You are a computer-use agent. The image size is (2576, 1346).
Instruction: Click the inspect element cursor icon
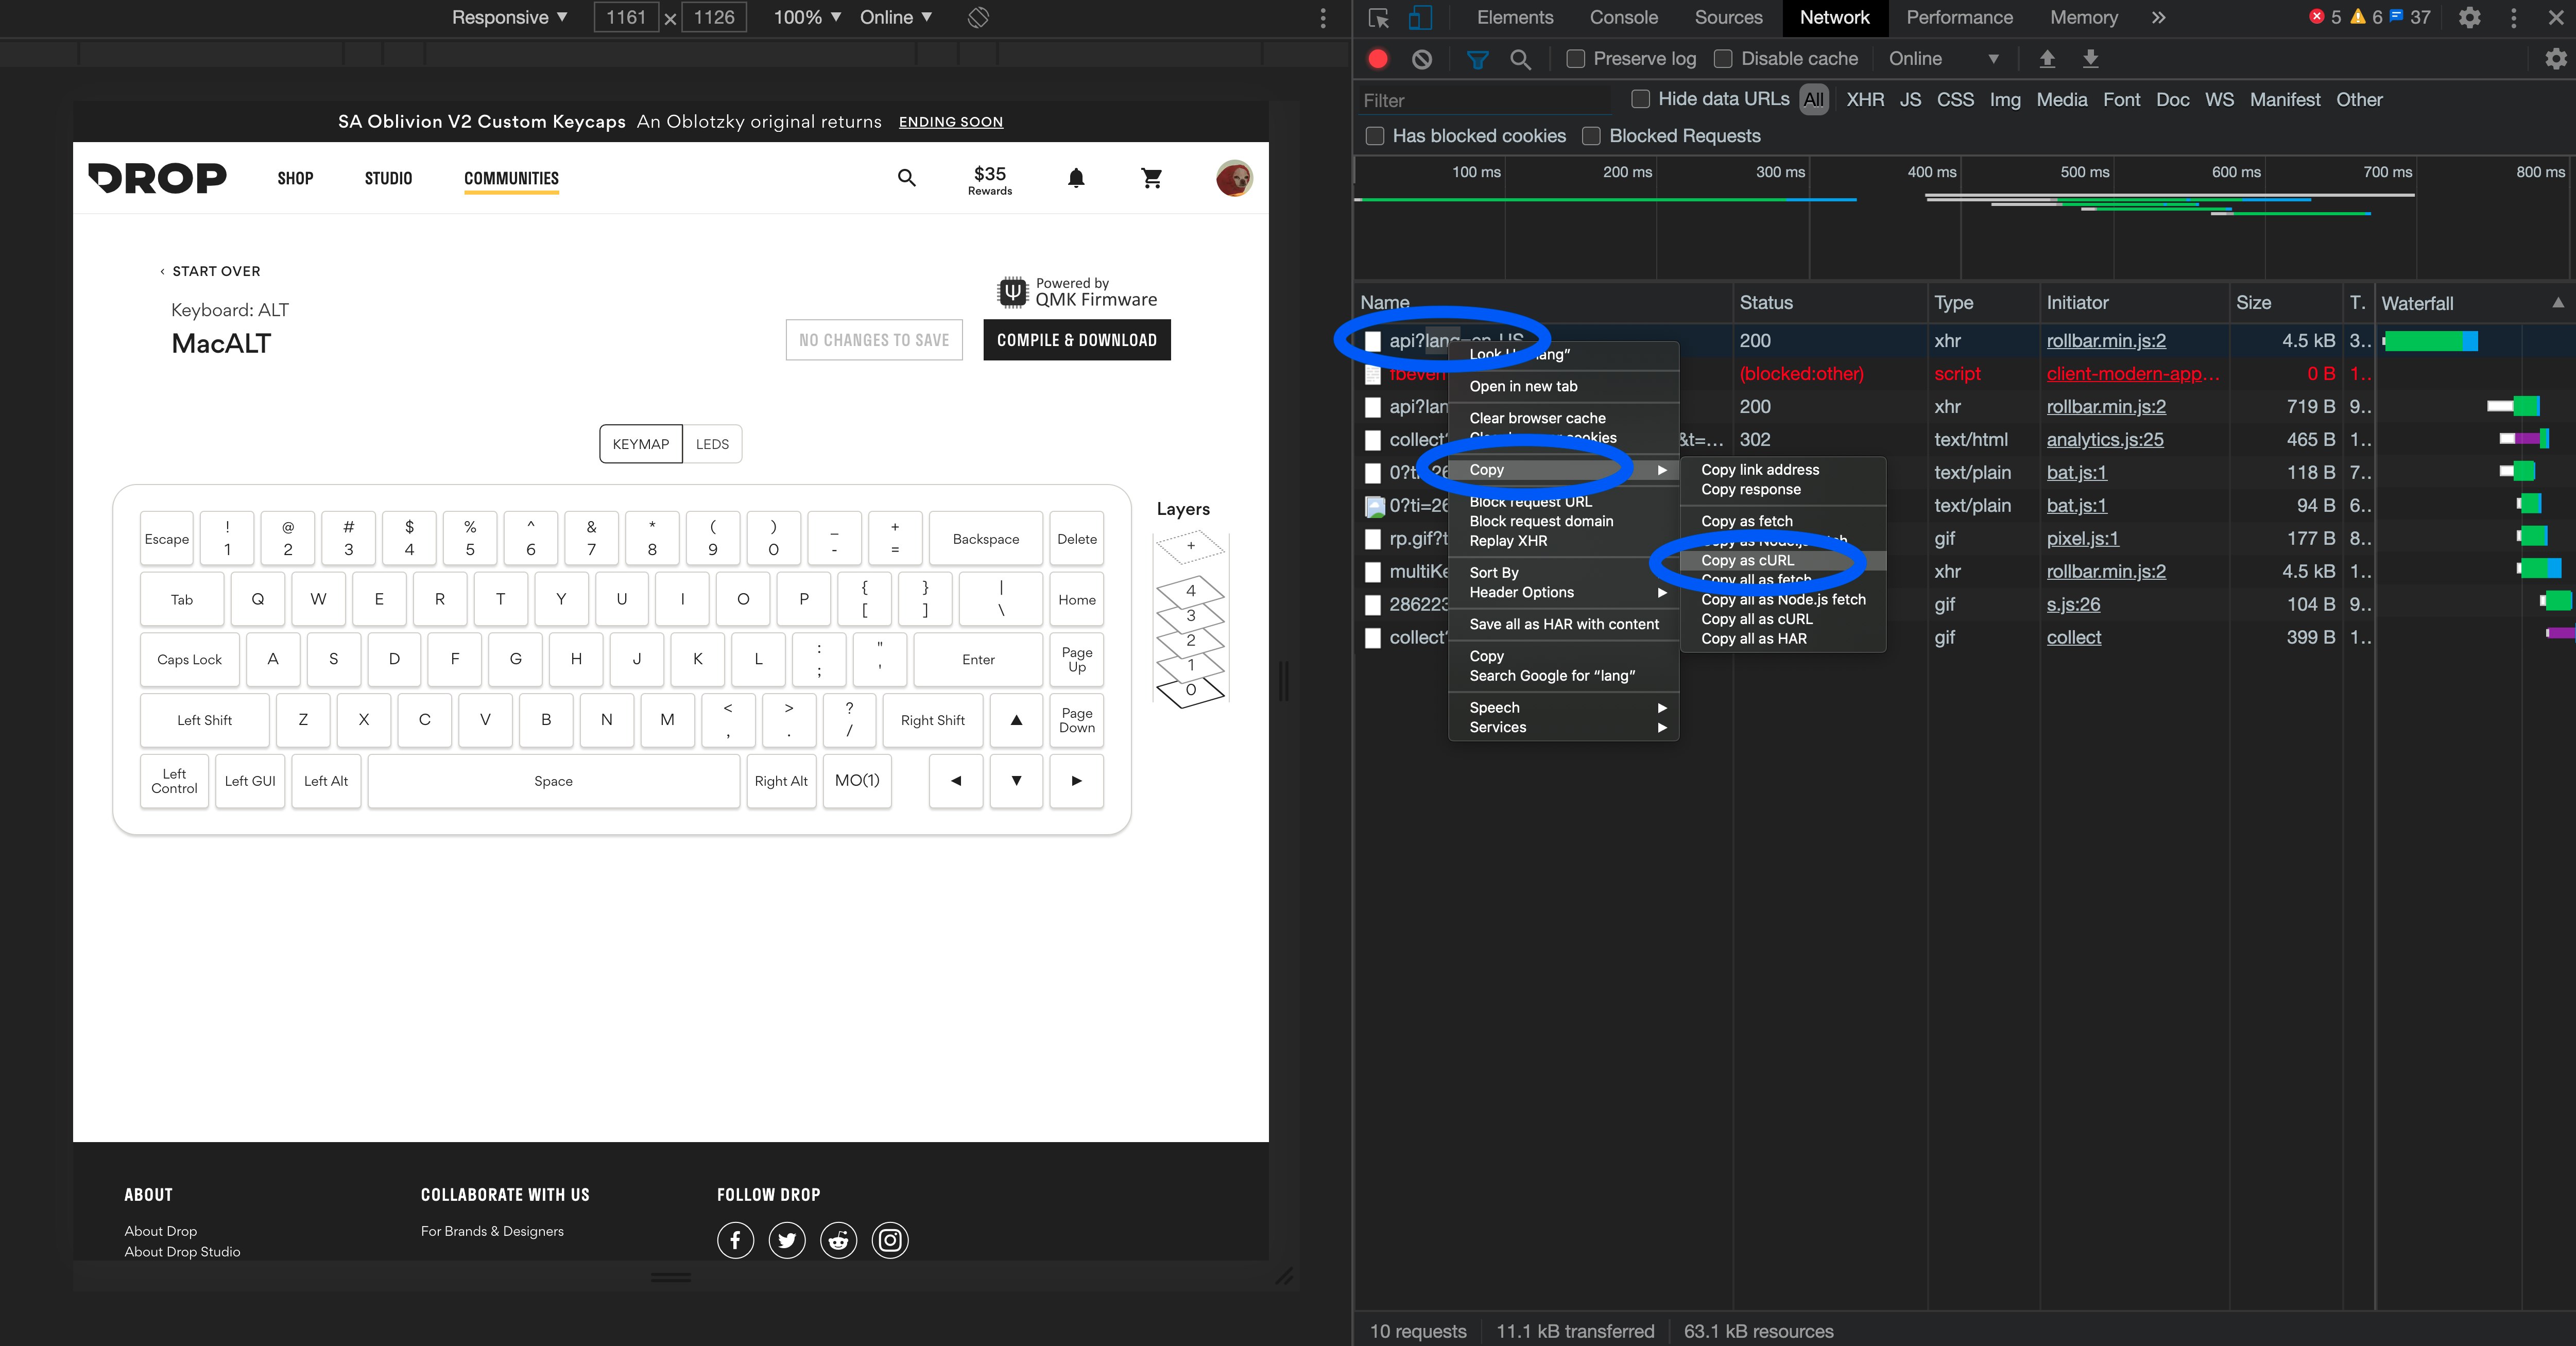(1379, 17)
